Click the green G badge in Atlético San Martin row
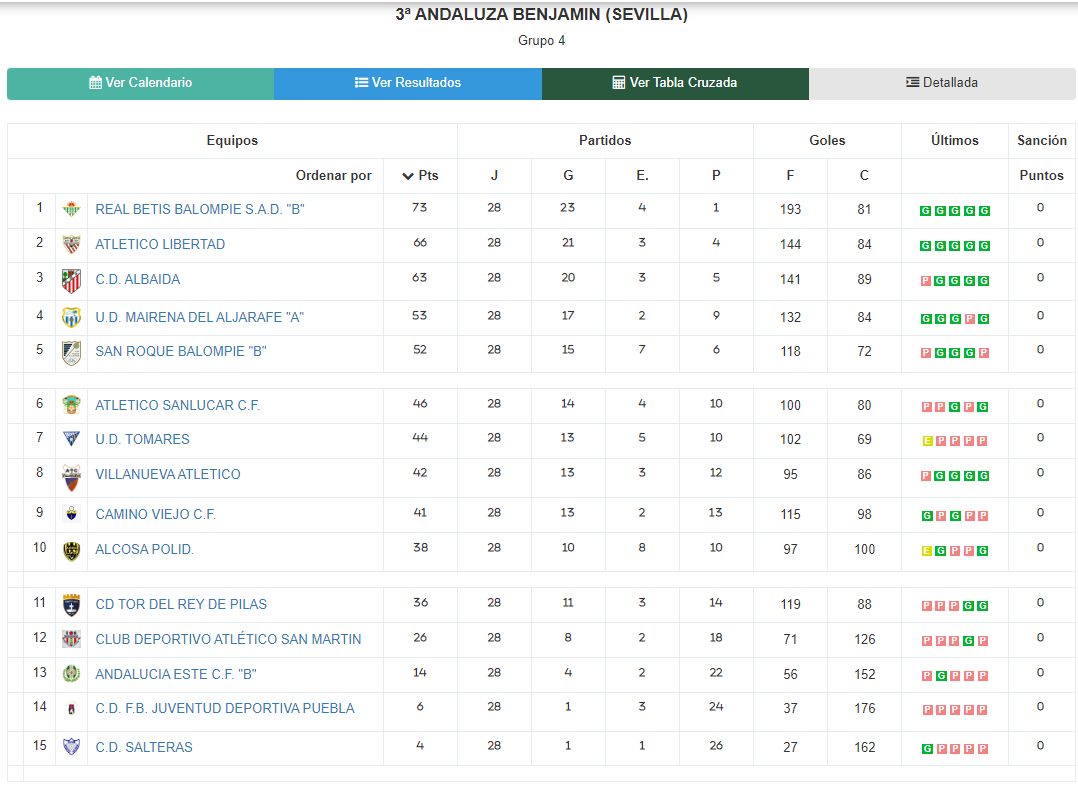Screen dimensions: 1078x793 coord(969,641)
